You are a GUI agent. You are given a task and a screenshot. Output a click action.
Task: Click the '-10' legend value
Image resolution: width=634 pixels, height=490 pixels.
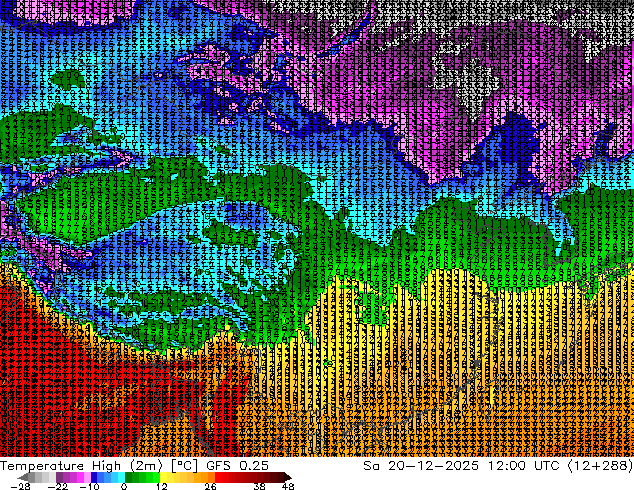[x=89, y=486]
